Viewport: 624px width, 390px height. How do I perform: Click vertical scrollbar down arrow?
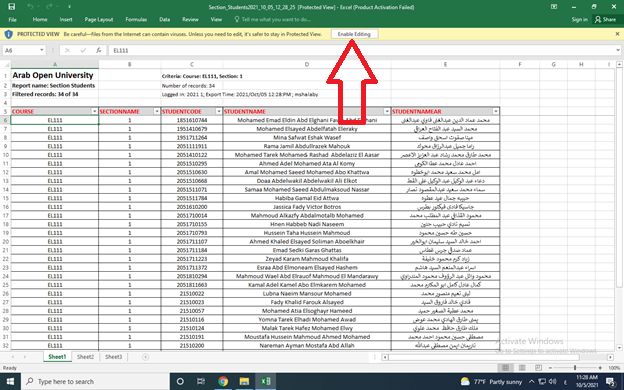[619, 347]
